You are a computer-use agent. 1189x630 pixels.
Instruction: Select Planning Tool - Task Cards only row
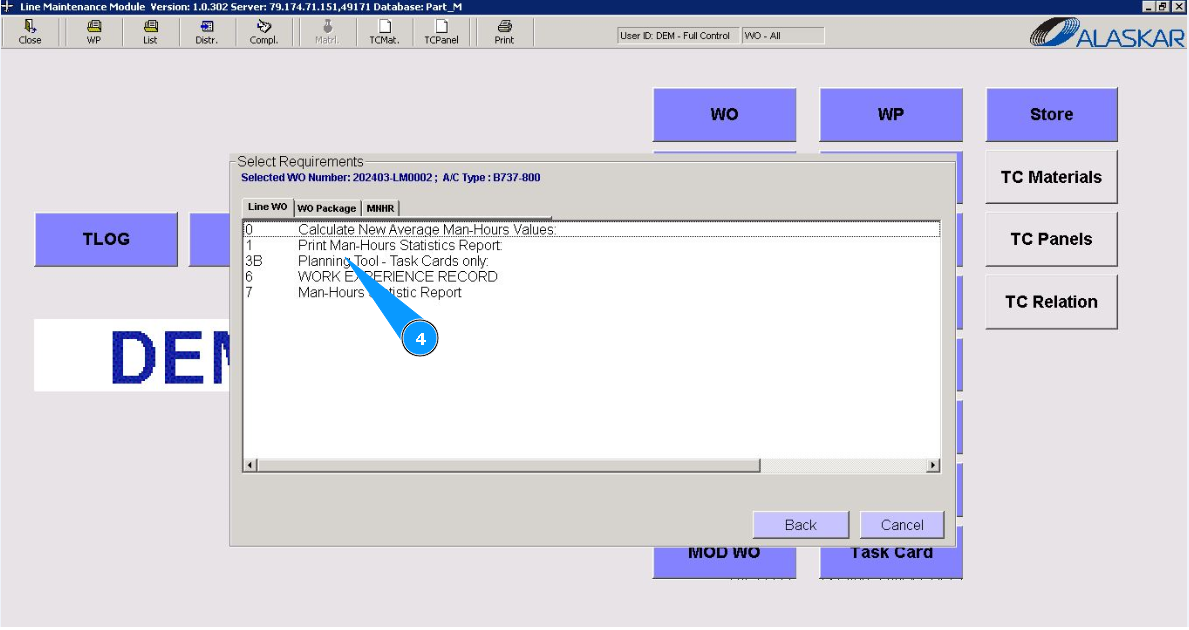click(591, 261)
